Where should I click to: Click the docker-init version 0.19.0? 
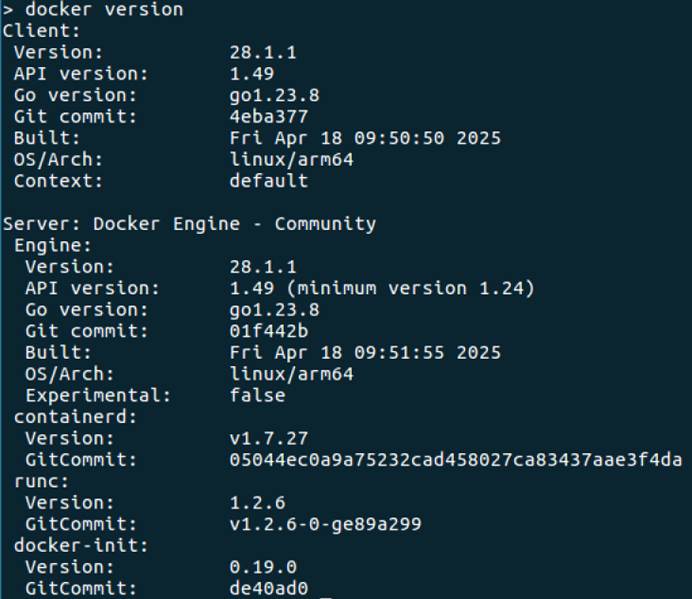coord(263,567)
